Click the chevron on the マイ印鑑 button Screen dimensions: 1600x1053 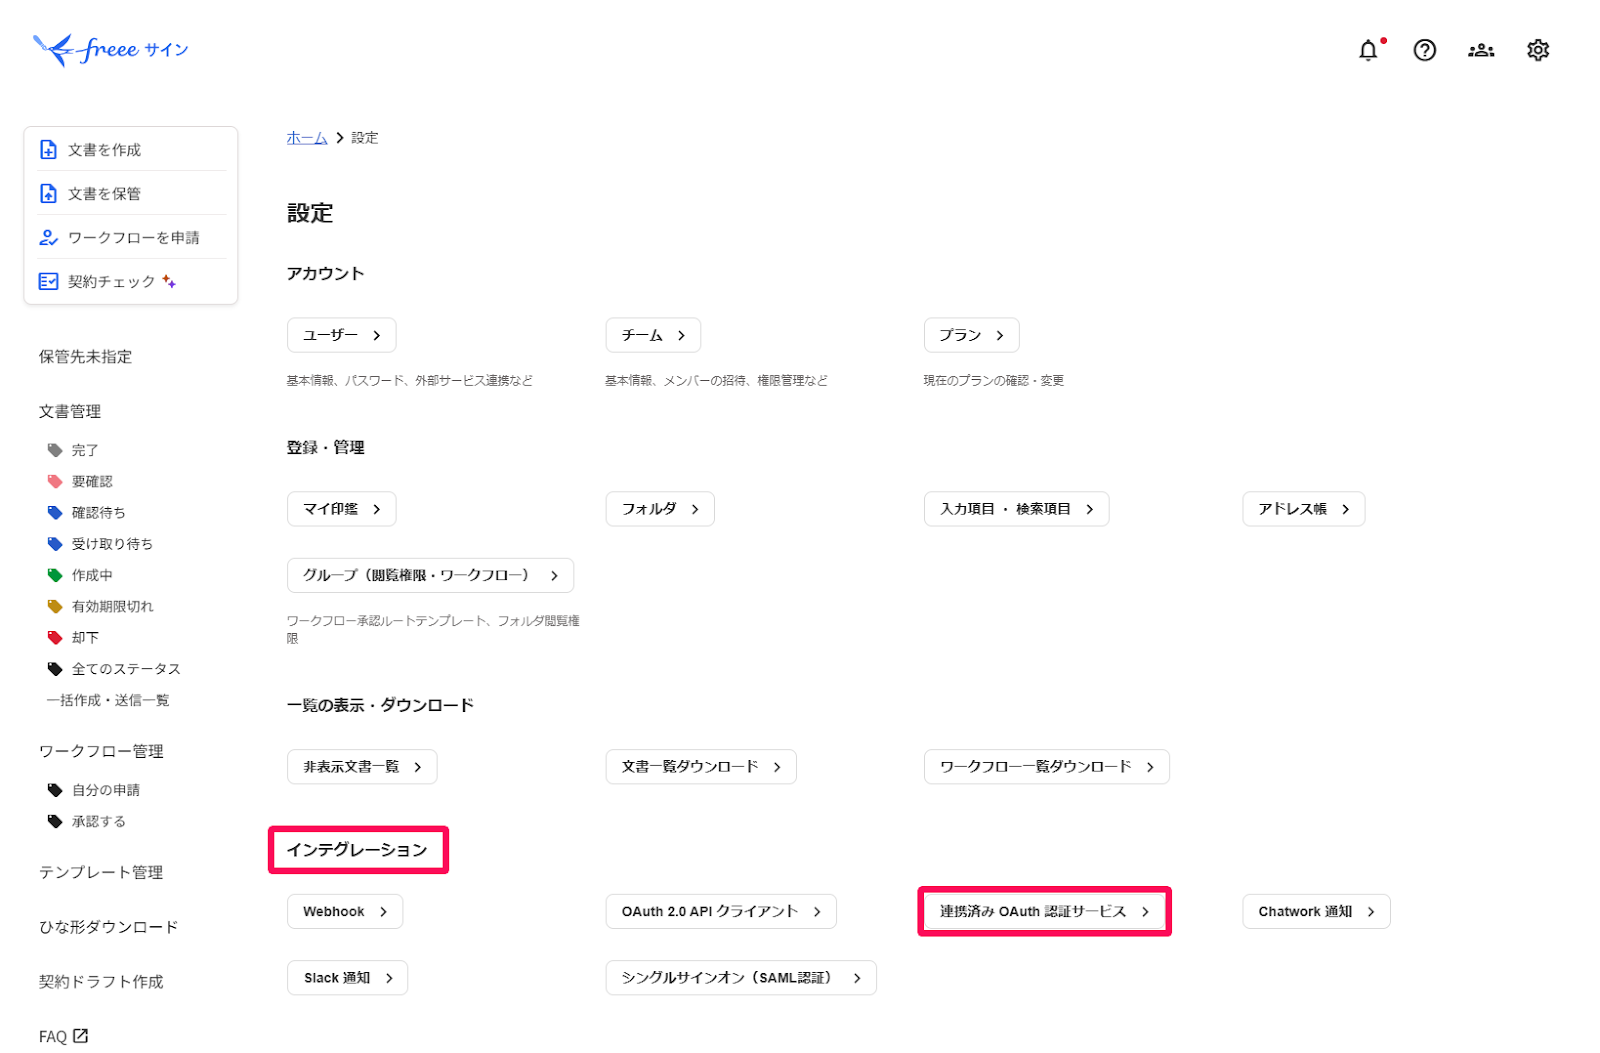coord(376,509)
